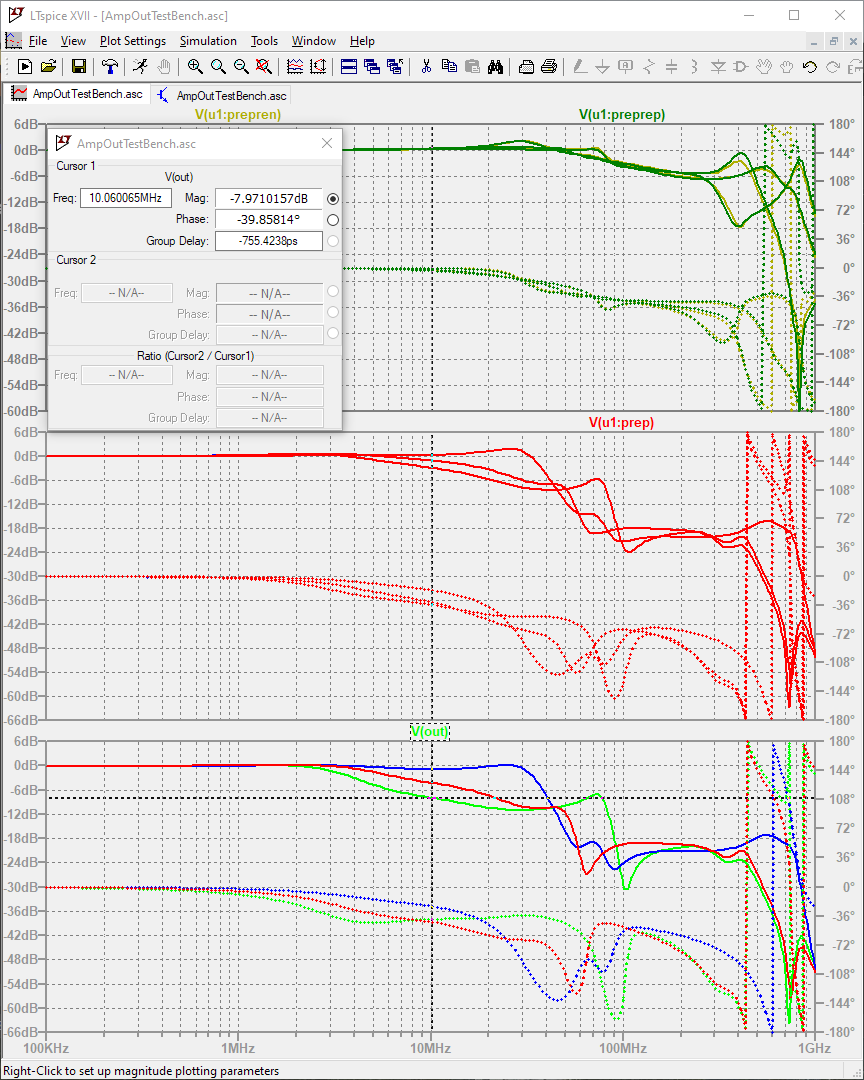Open a file with the folder icon
The image size is (864, 1080).
[x=48, y=67]
